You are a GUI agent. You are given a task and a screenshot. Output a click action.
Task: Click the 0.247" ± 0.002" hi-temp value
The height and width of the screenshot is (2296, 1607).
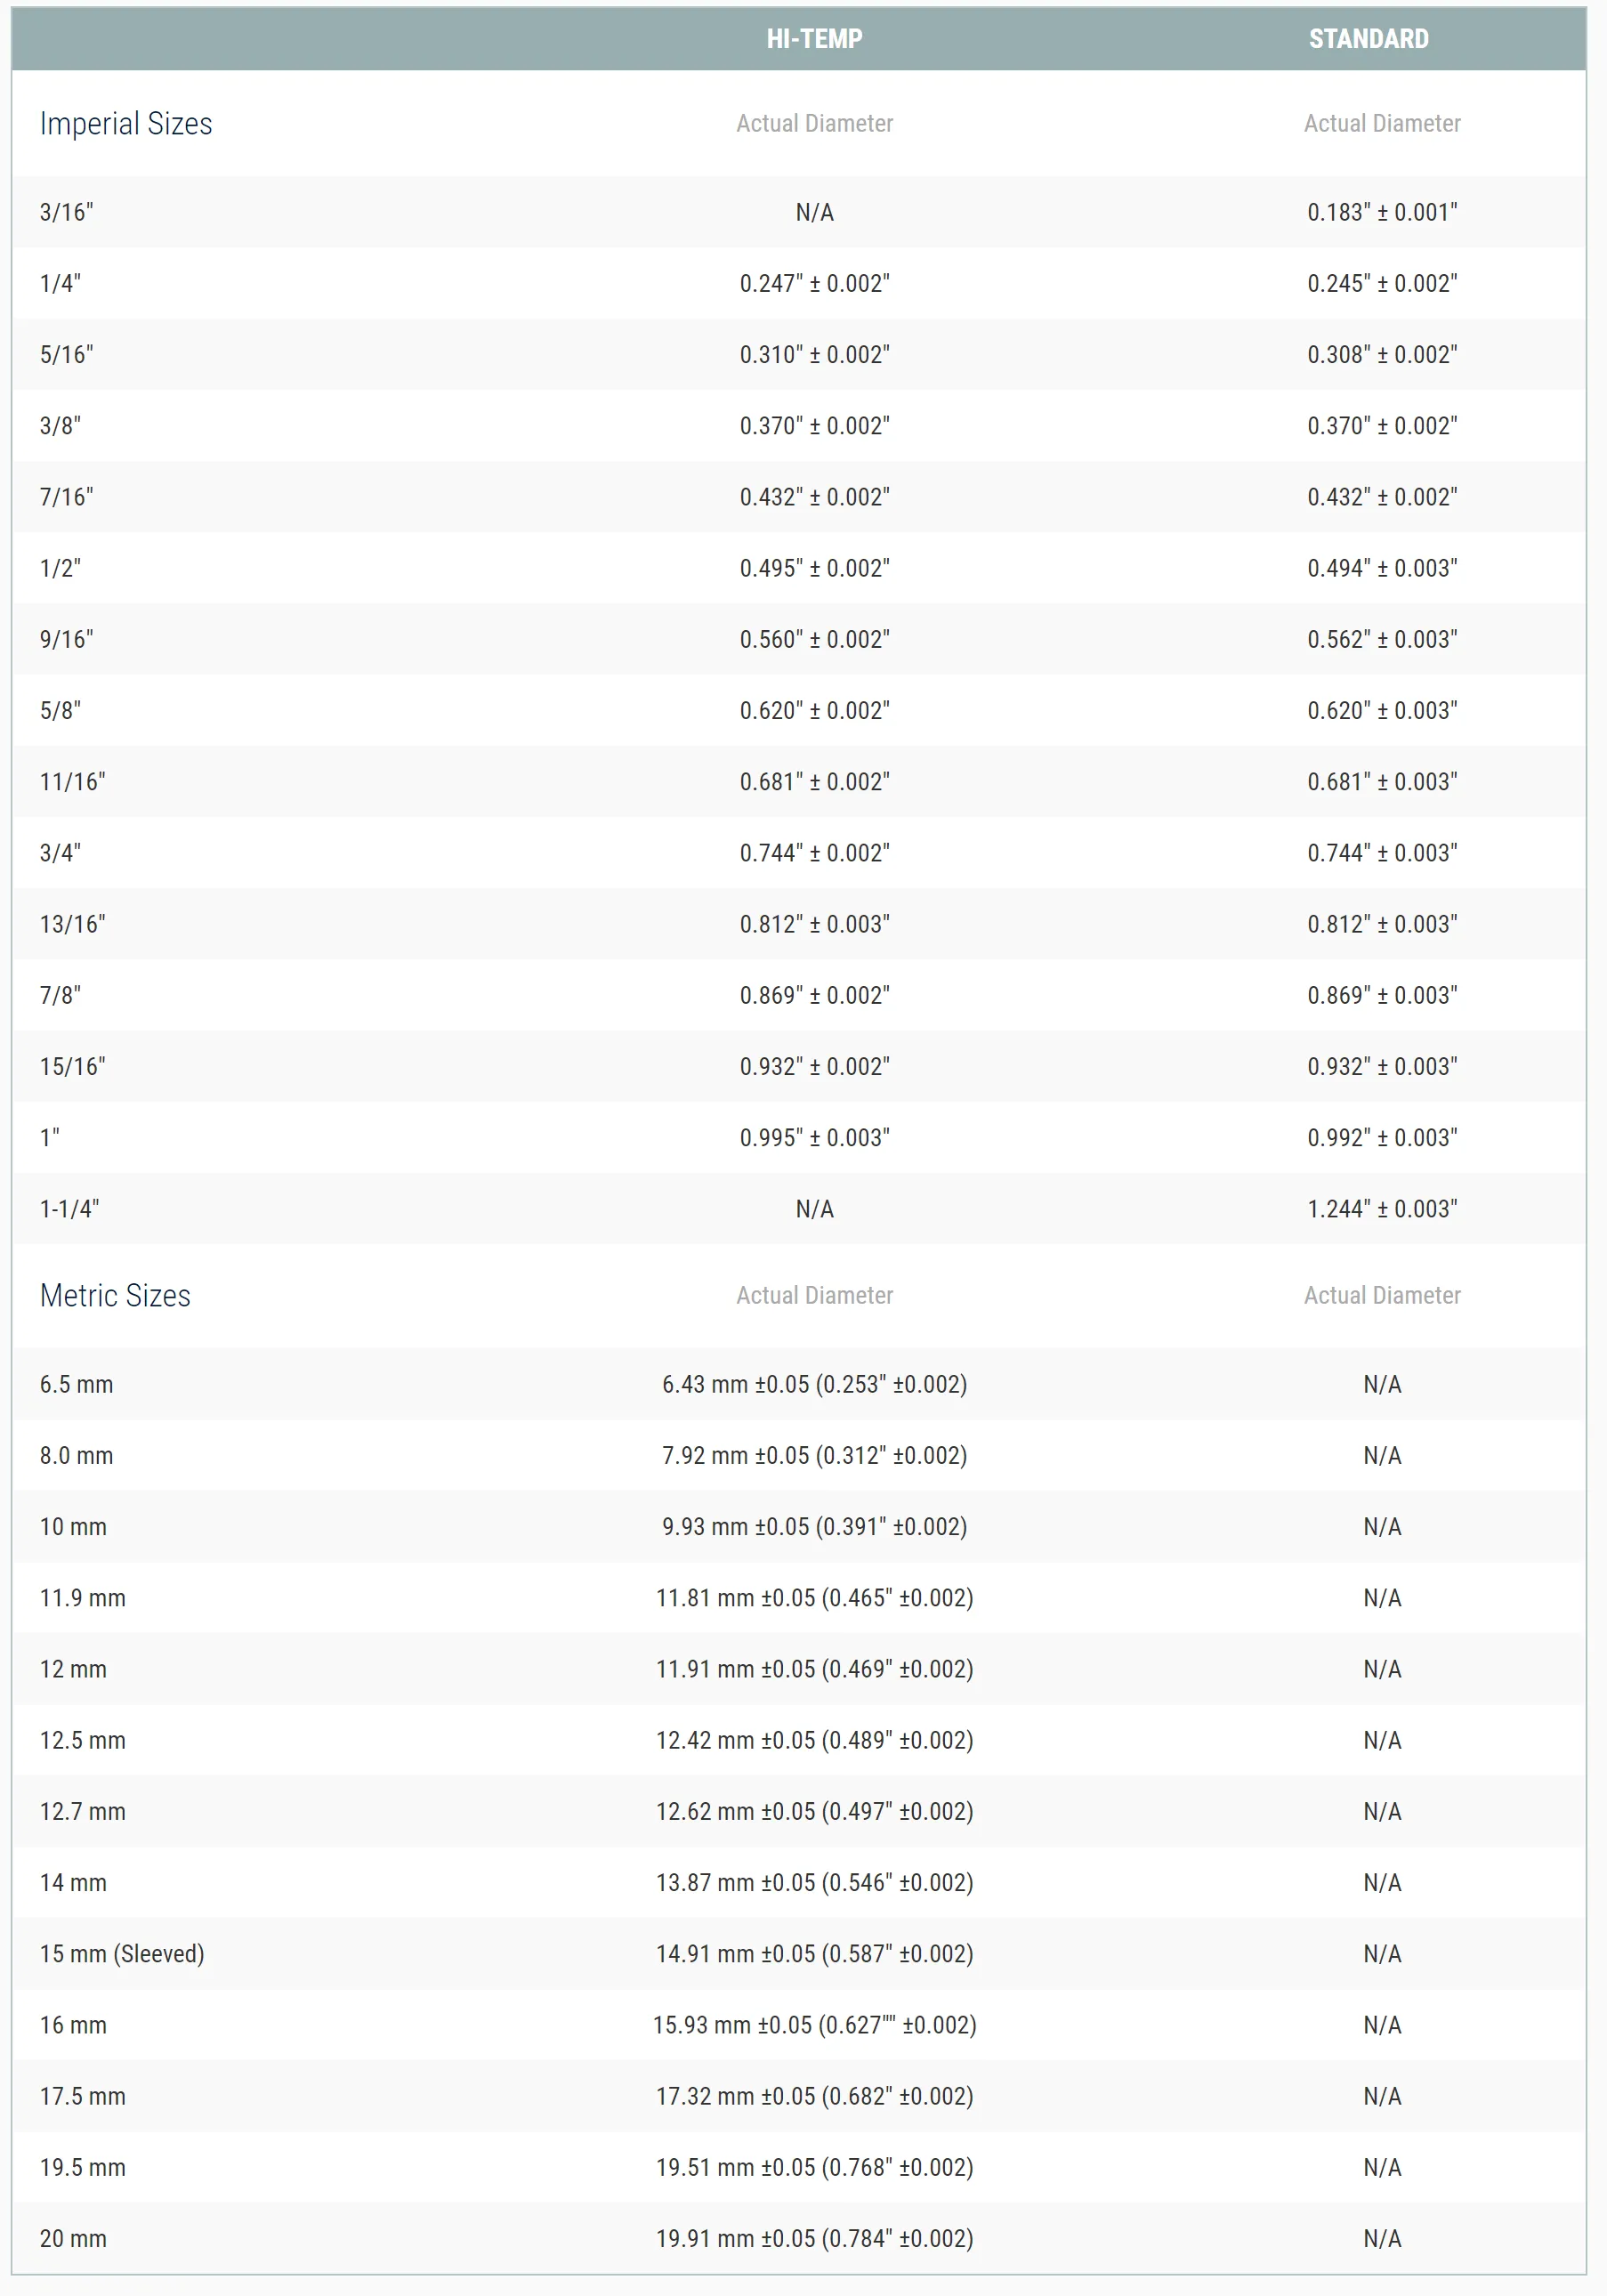click(814, 283)
